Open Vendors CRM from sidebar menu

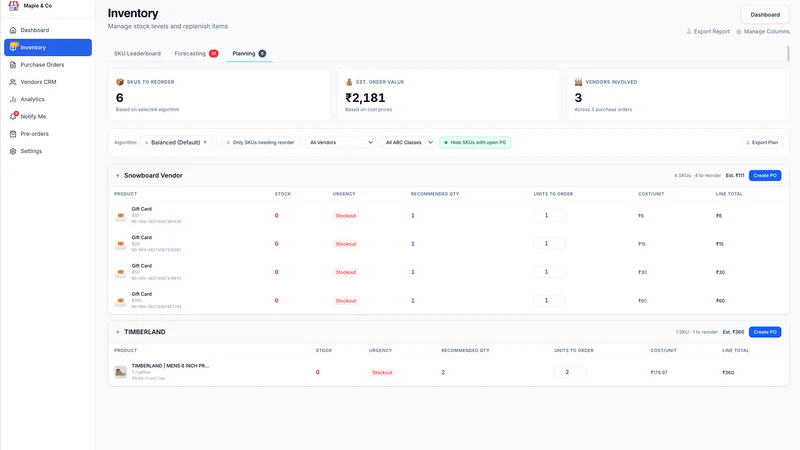pos(48,82)
